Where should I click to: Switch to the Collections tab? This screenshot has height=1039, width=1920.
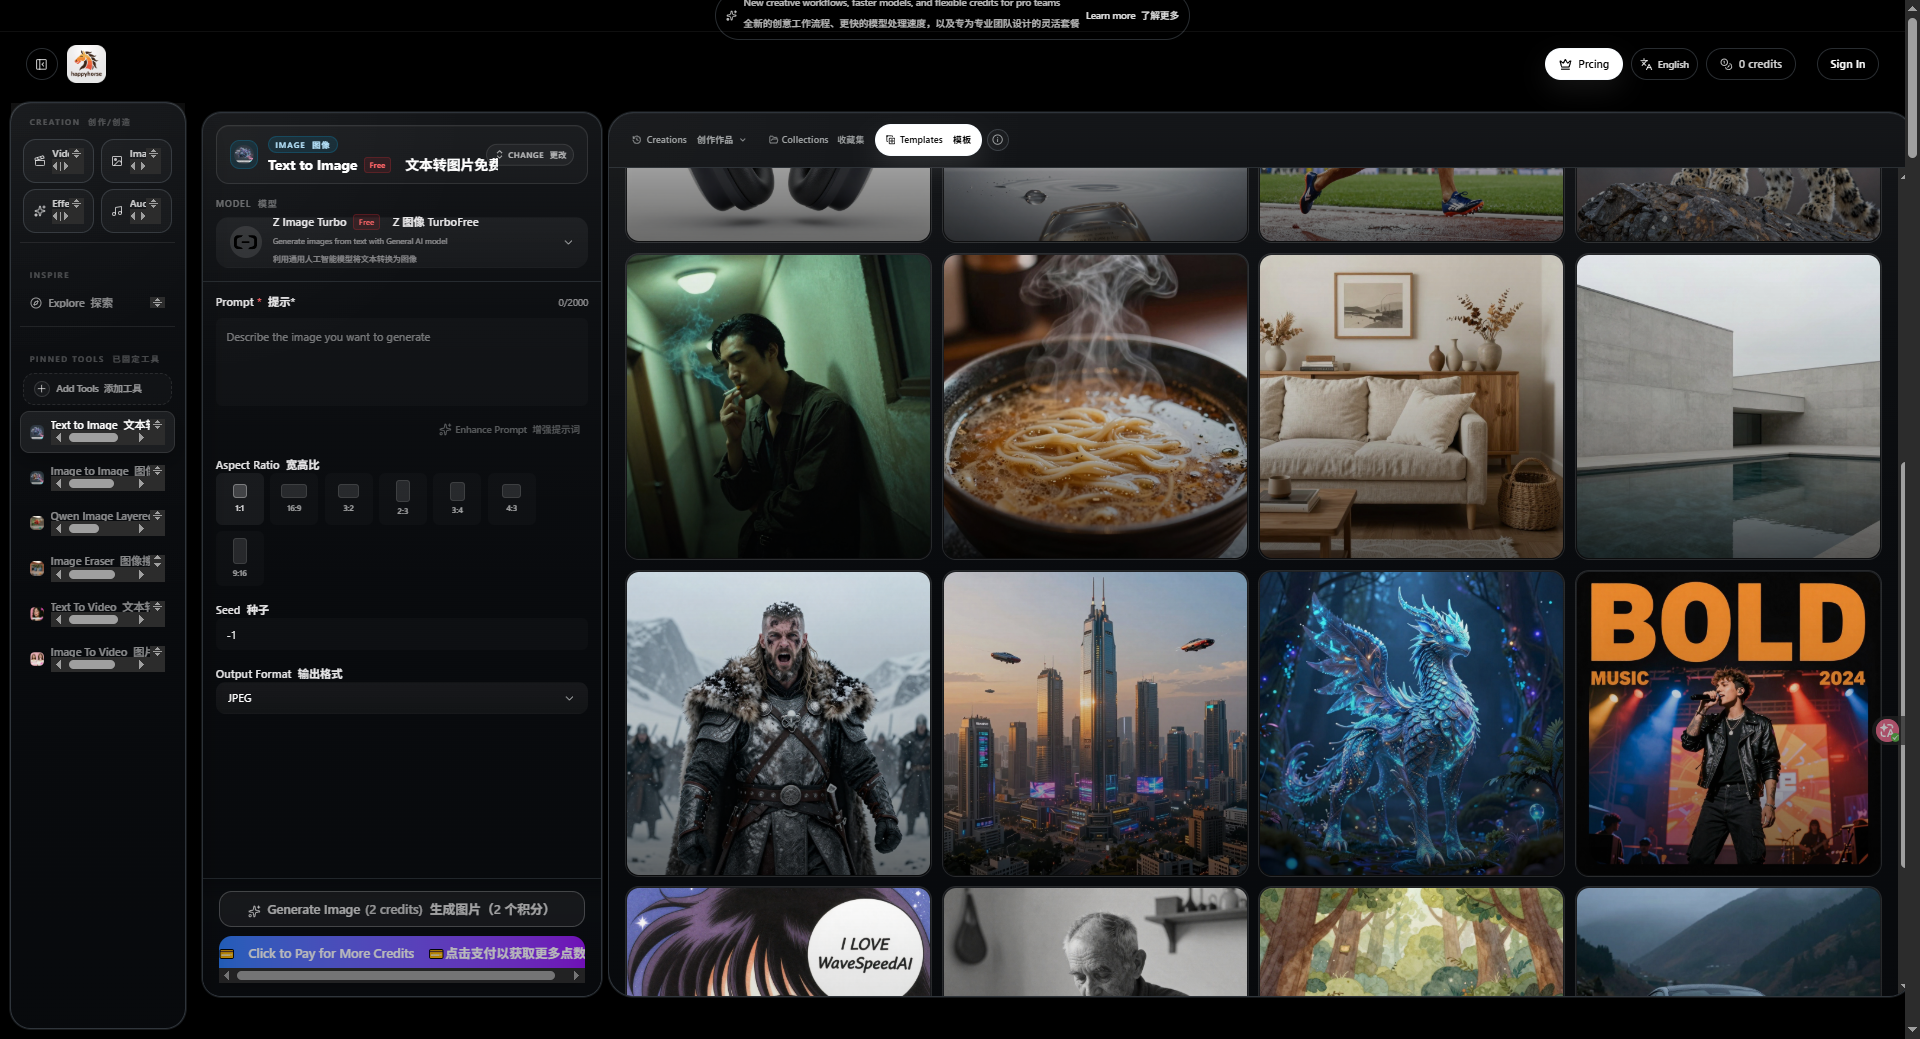[x=816, y=140]
